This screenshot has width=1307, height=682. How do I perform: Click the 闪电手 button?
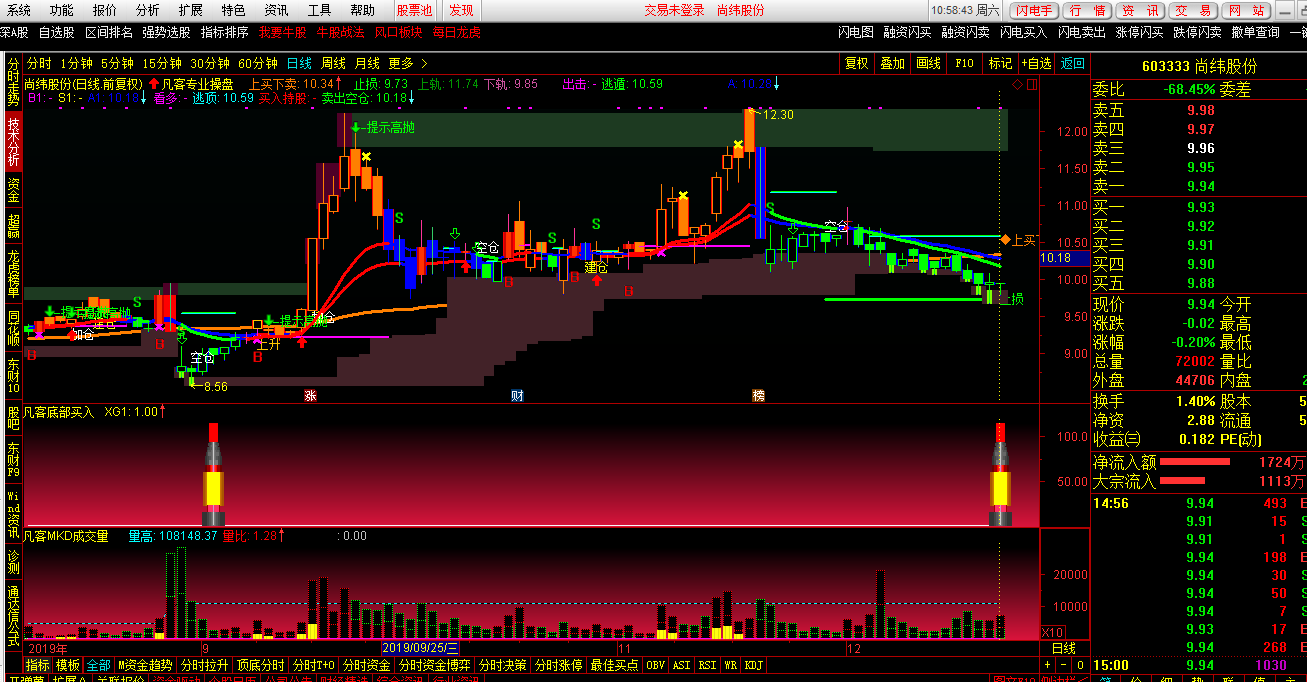point(1034,10)
